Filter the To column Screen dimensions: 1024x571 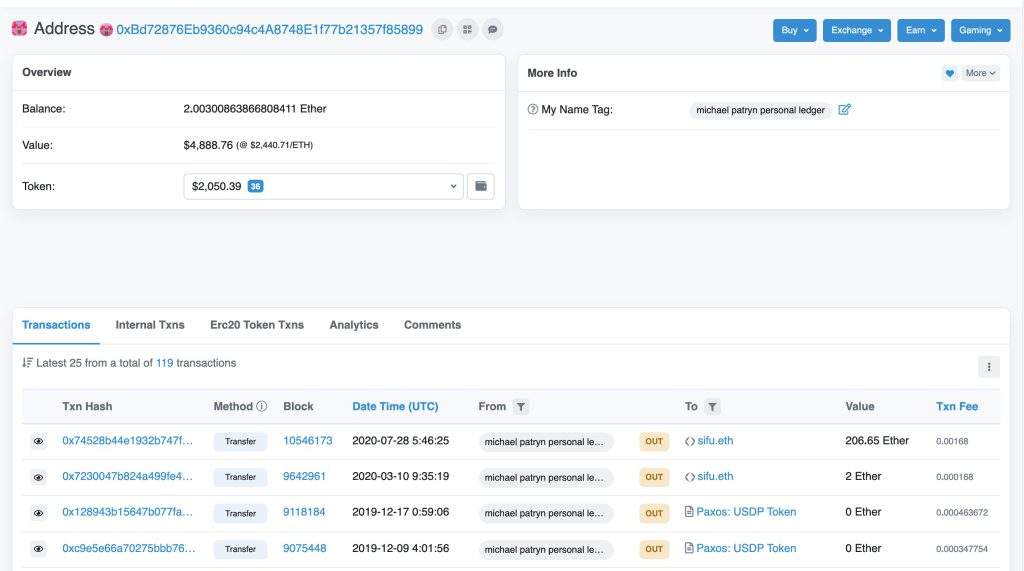click(x=712, y=406)
